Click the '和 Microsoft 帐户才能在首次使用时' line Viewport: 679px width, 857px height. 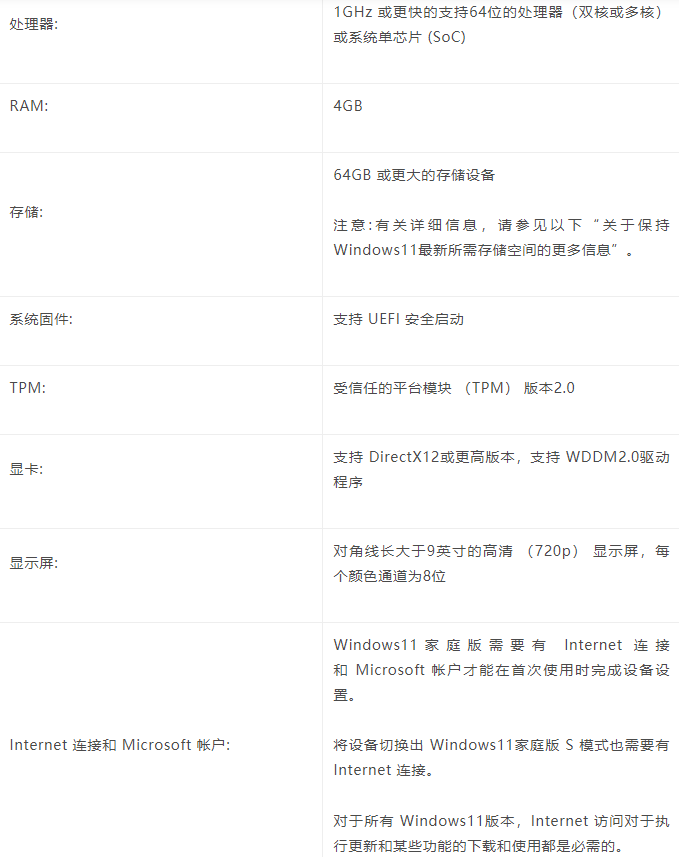(x=501, y=670)
